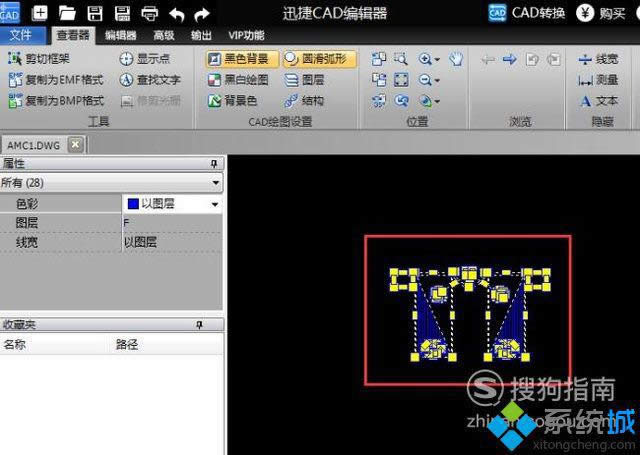Toggle 黑白绘图 mode
This screenshot has width=640, height=455.
point(238,80)
